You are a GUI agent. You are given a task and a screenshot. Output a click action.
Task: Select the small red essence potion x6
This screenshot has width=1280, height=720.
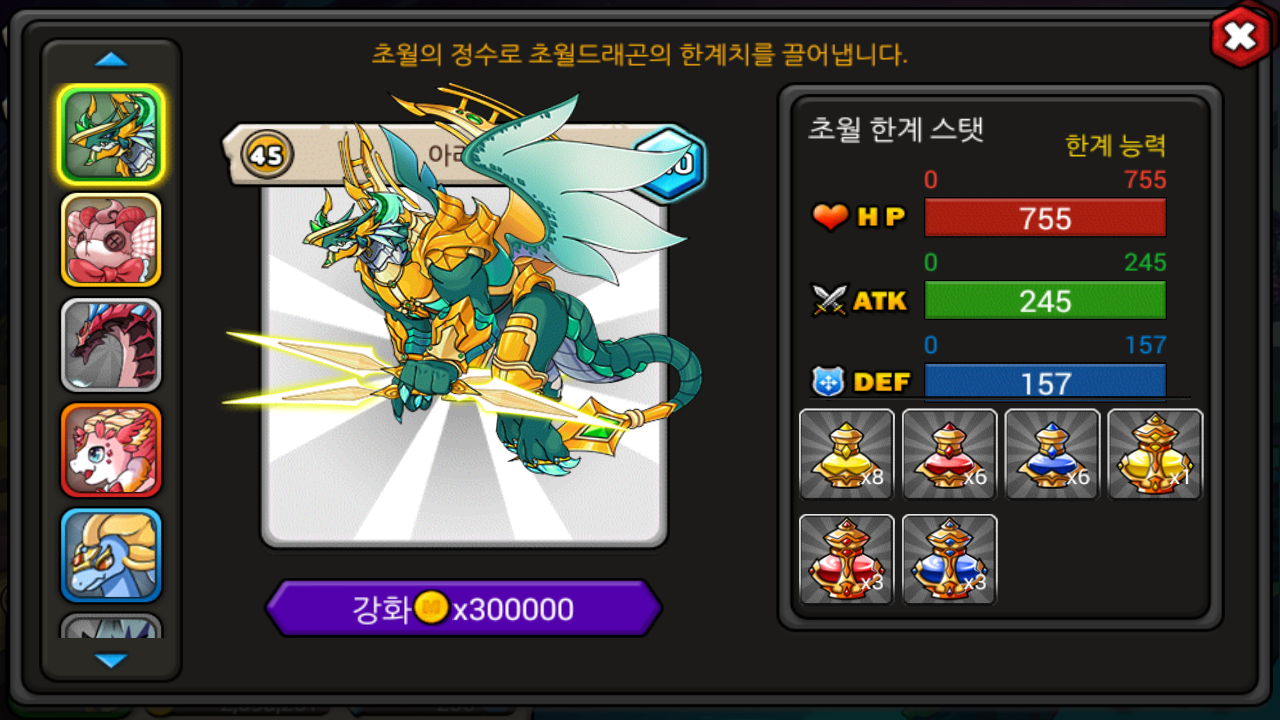pyautogui.click(x=950, y=454)
